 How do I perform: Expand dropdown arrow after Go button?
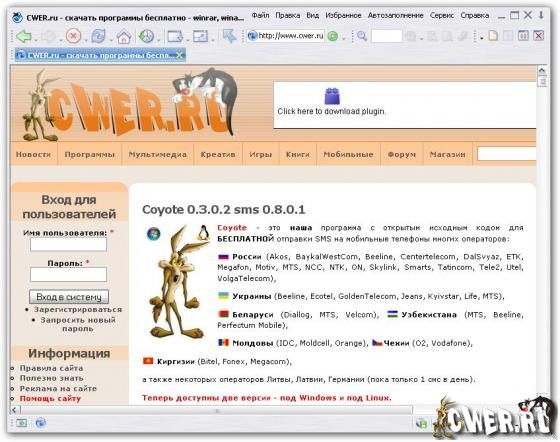tap(343, 38)
